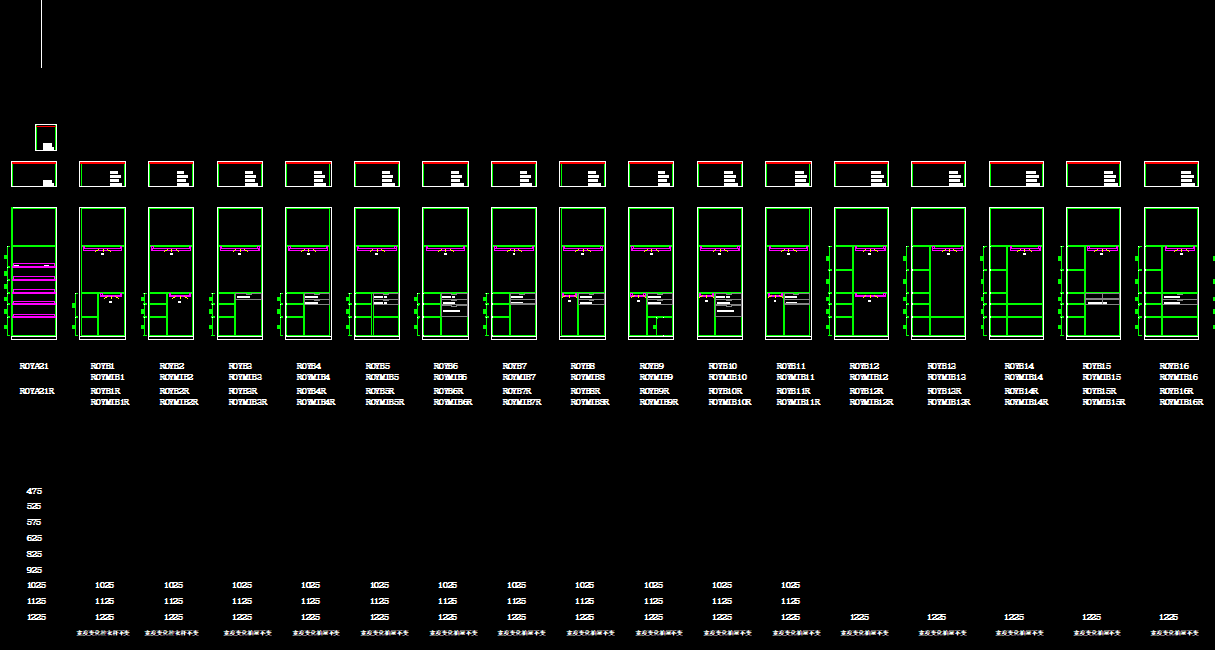Select the plan view rectangle above ROYB16 cabinet
Screen dimensions: 1215x650
[x=1171, y=174]
